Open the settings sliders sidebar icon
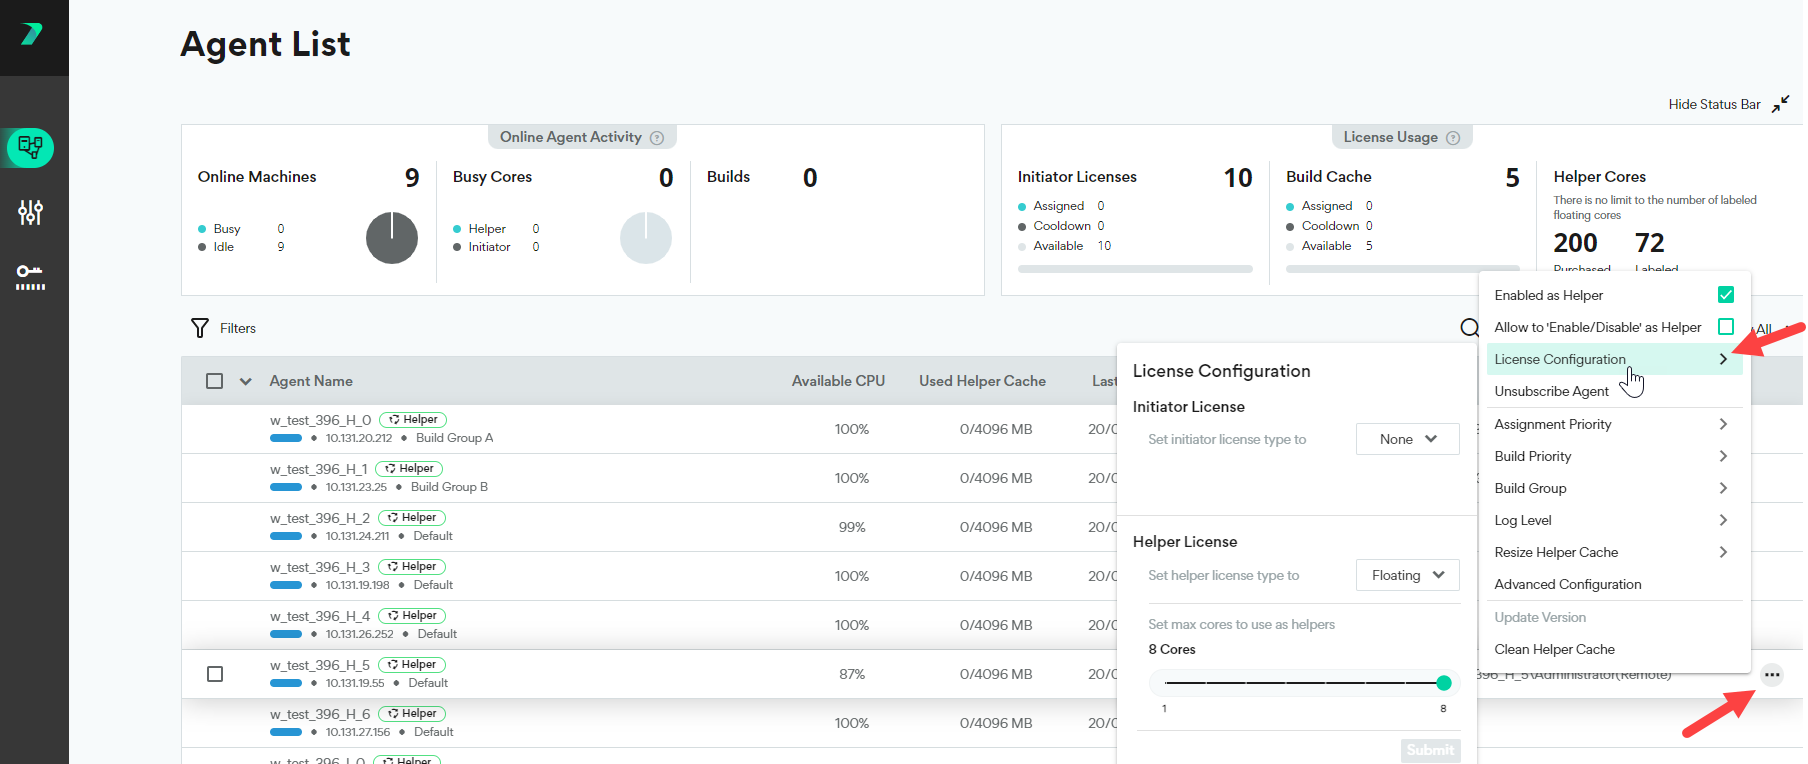The height and width of the screenshot is (764, 1808). click(31, 212)
